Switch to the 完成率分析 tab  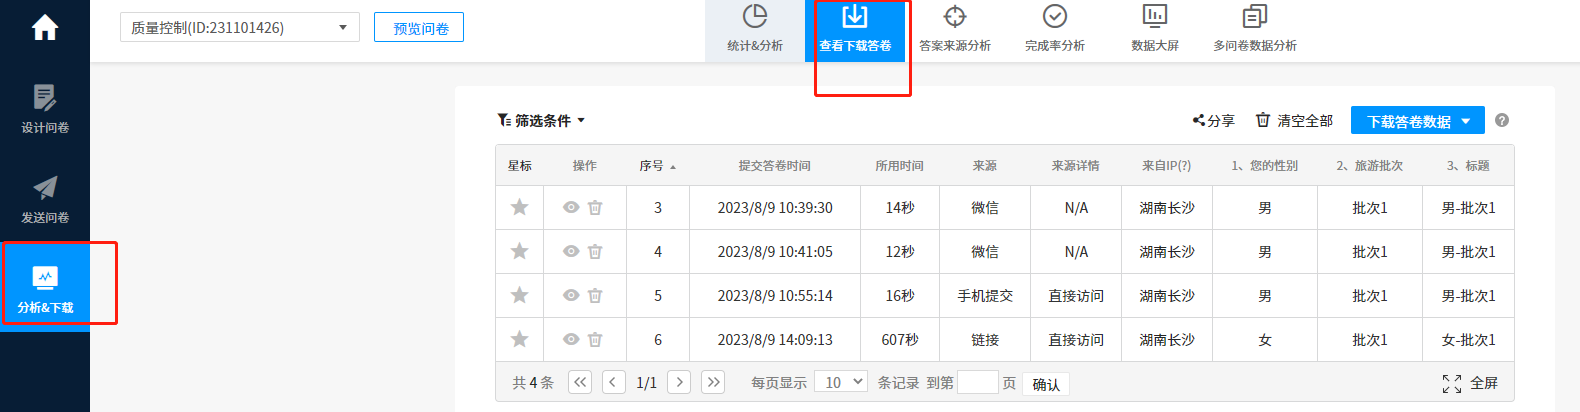[x=1055, y=30]
